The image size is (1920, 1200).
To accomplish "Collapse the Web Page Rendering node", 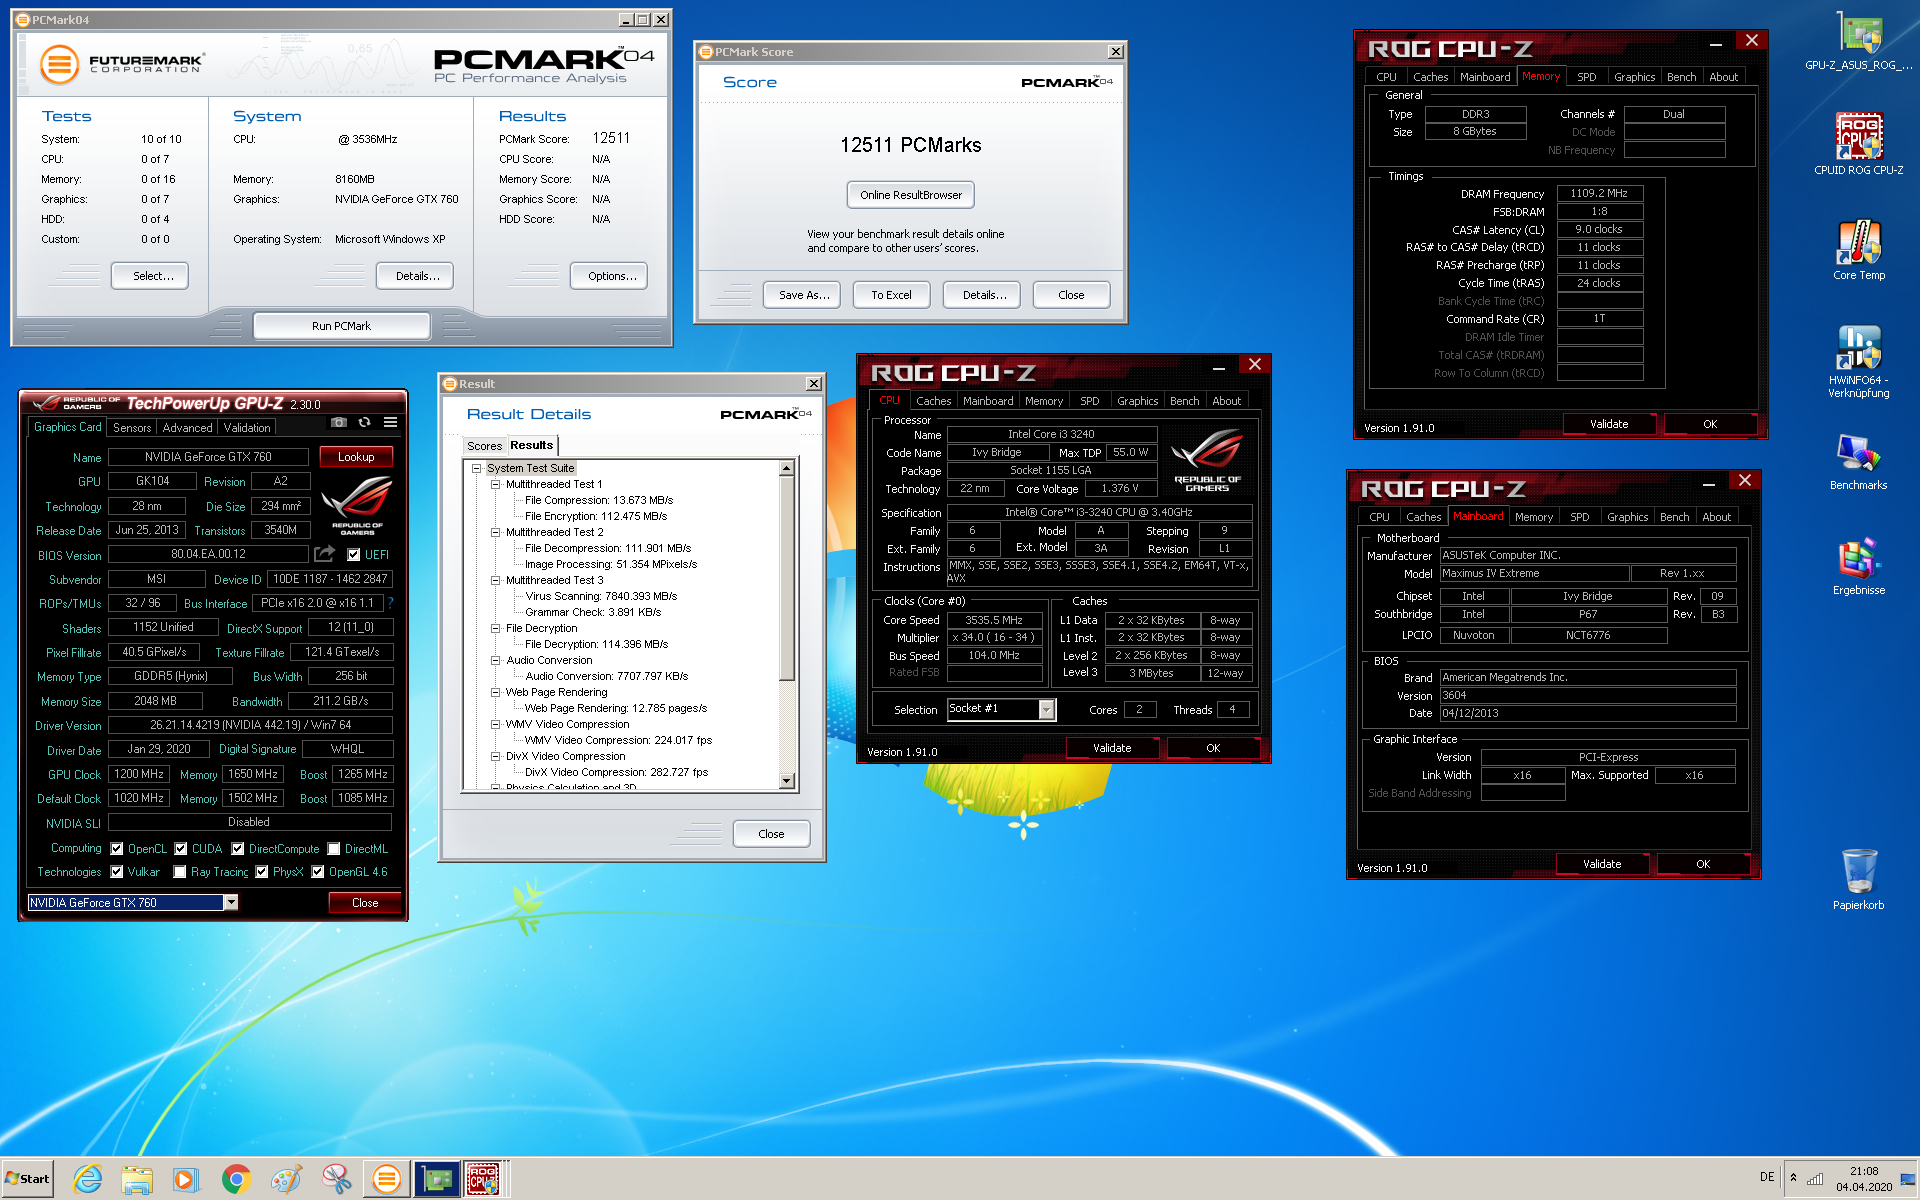I will pyautogui.click(x=495, y=692).
